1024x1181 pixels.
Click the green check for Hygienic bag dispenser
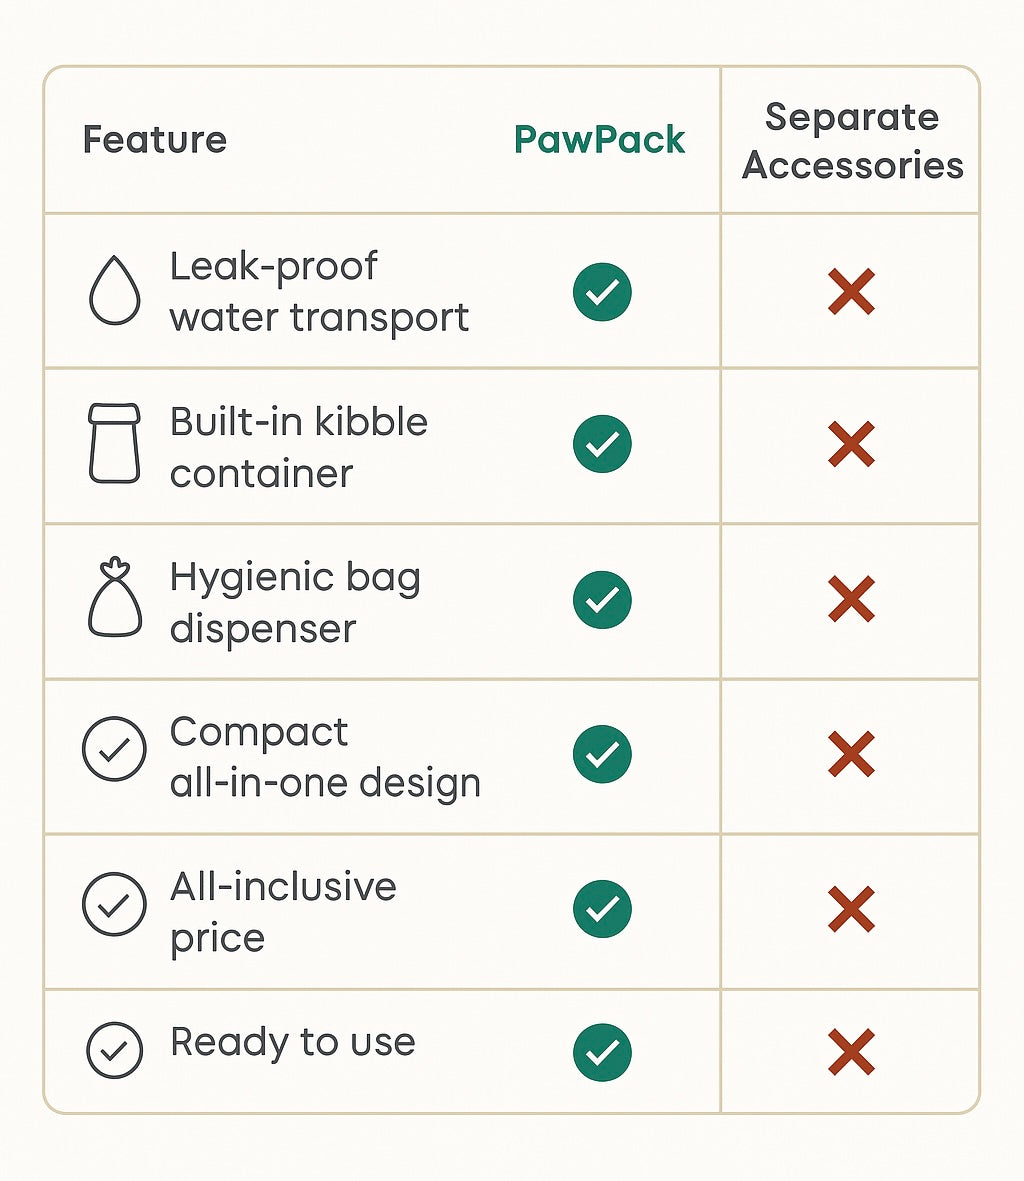[x=602, y=600]
